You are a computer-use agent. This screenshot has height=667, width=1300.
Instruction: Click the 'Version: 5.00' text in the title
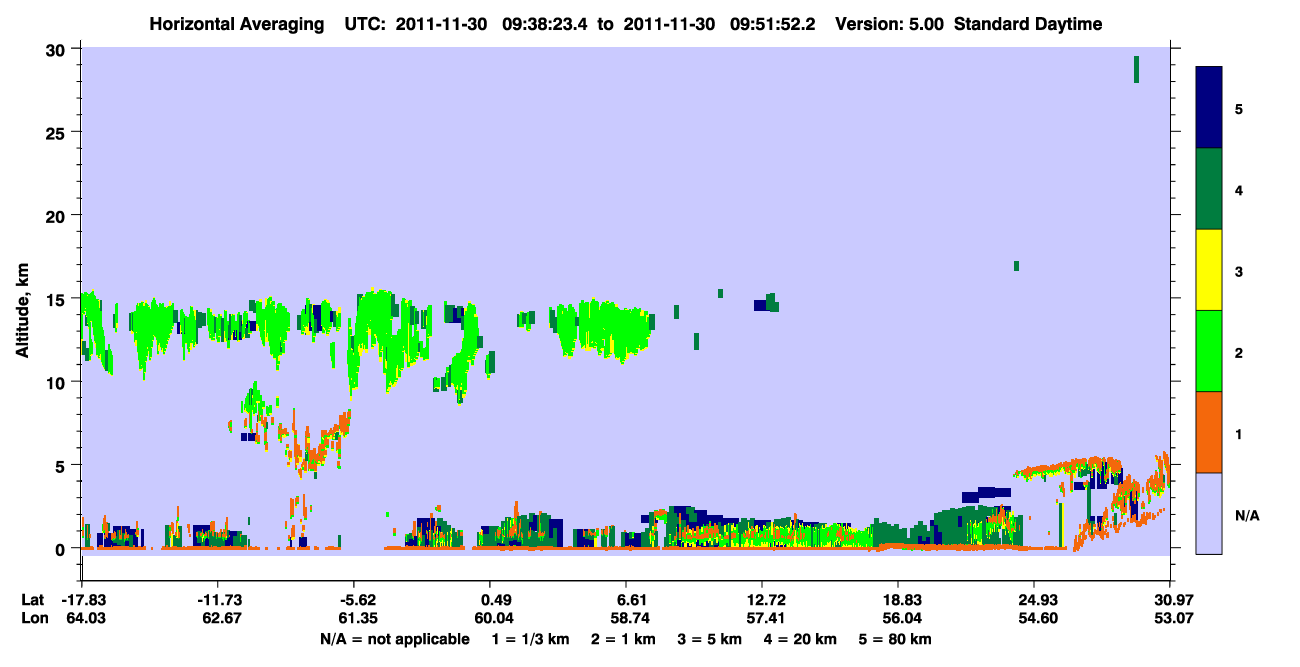point(891,24)
